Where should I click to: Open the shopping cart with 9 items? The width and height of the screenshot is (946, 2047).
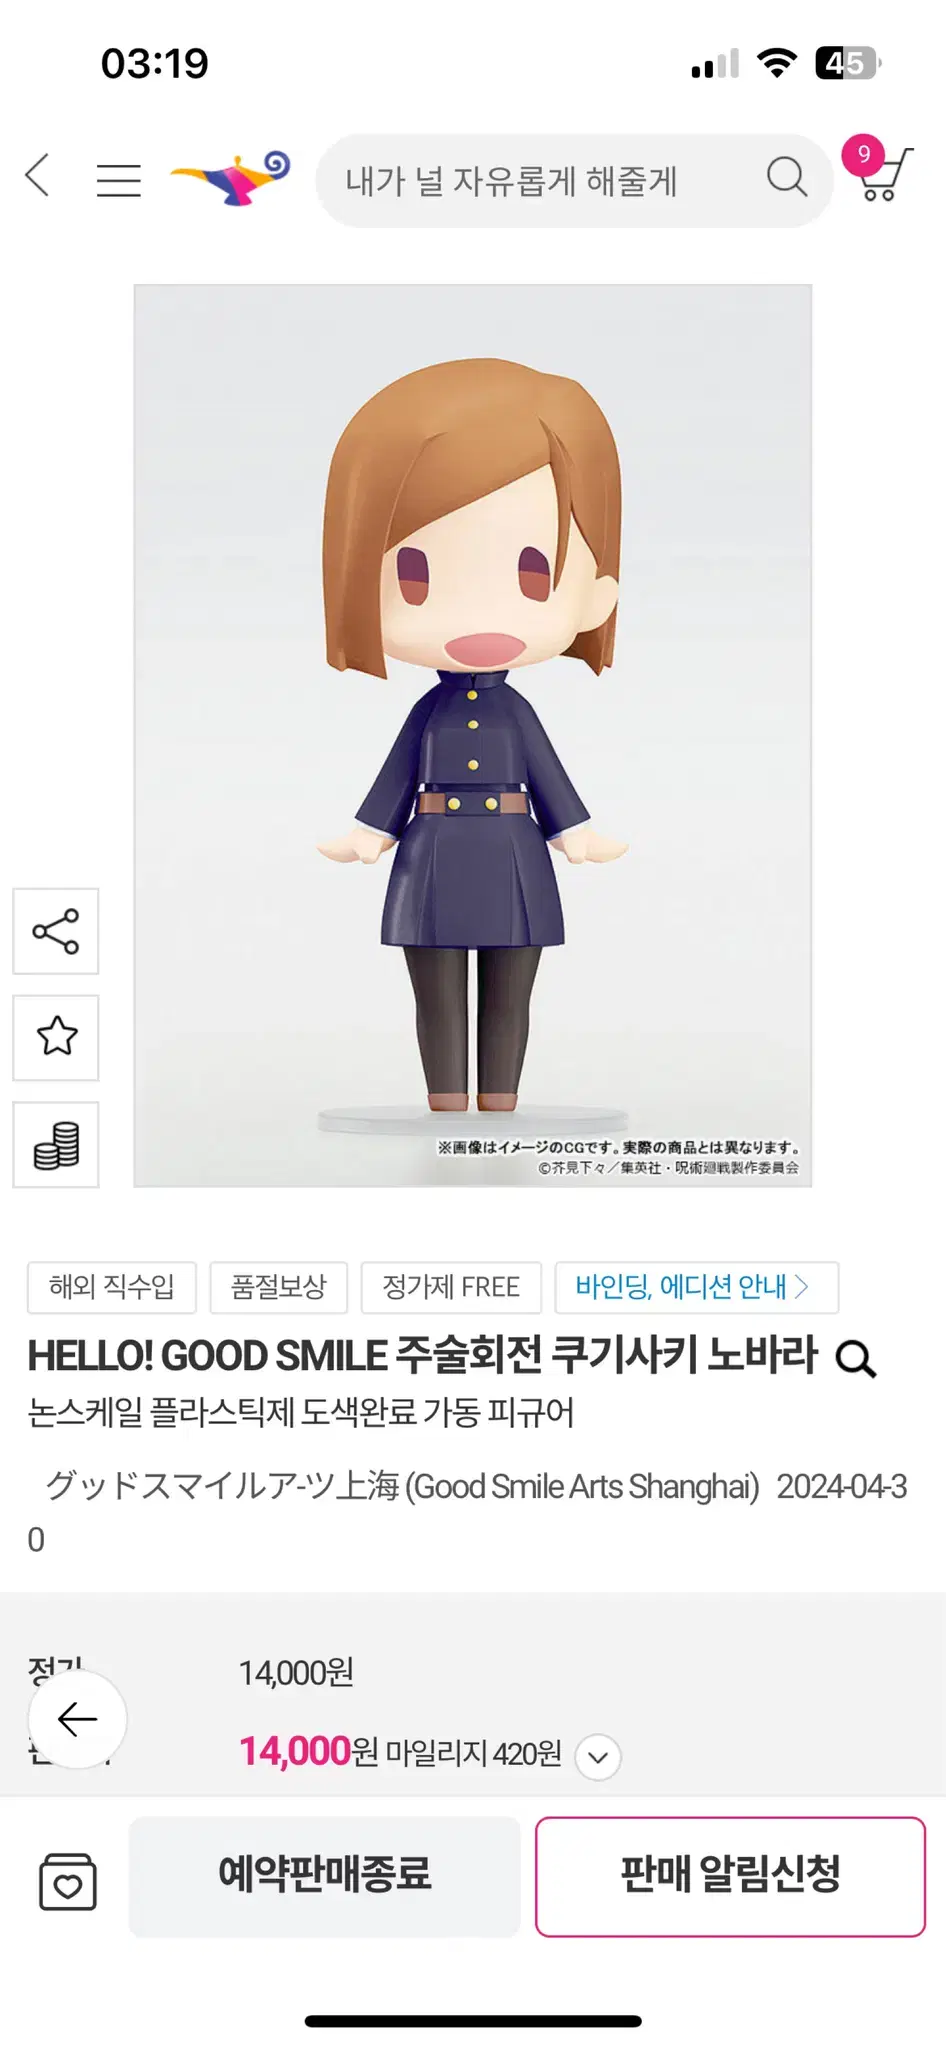(878, 170)
